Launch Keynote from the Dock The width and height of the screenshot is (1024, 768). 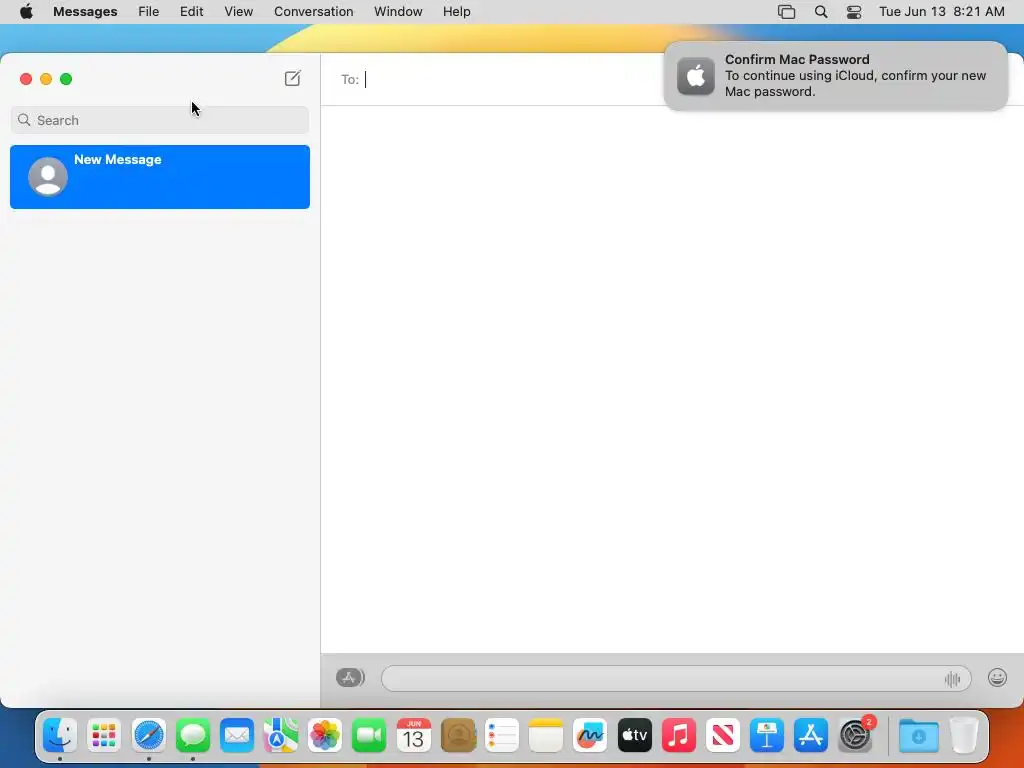click(767, 735)
